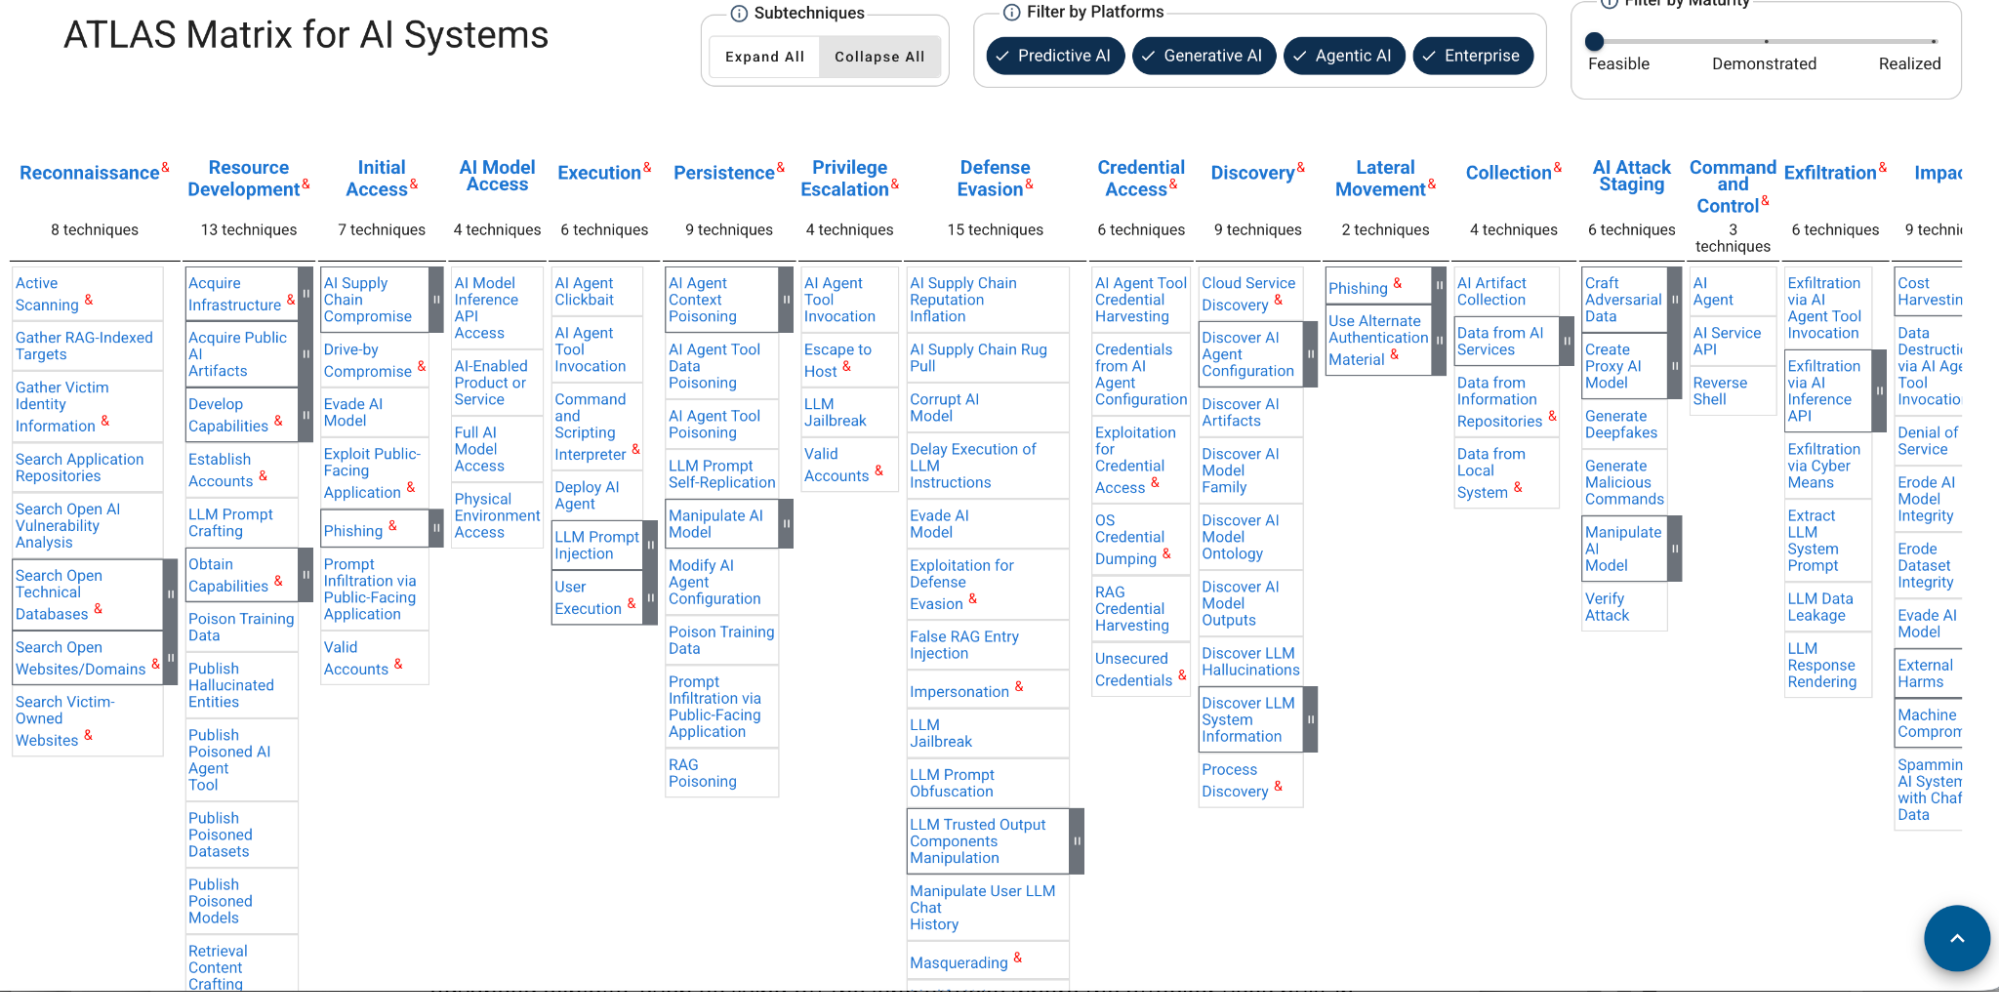The image size is (1999, 992).
Task: Click the maturity slider handle at Feasible
Action: coord(1595,41)
